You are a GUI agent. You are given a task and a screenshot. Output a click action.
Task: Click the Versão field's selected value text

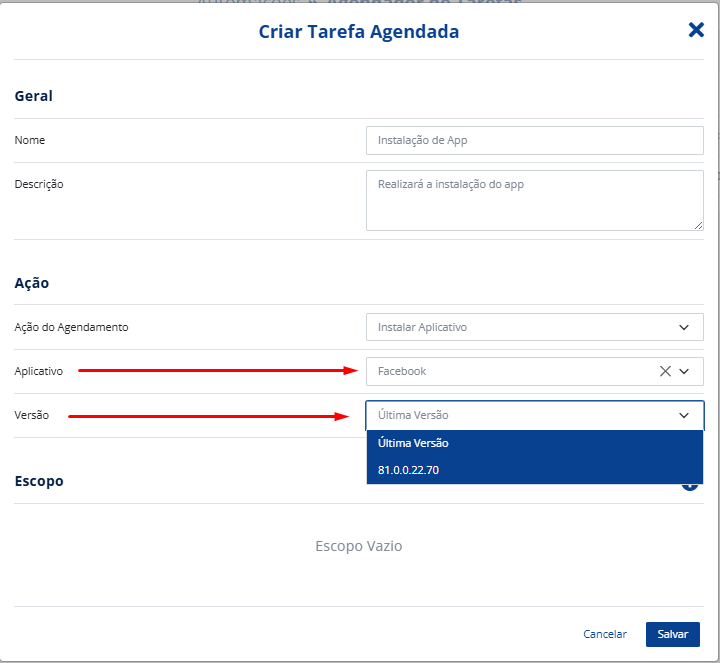coord(413,415)
